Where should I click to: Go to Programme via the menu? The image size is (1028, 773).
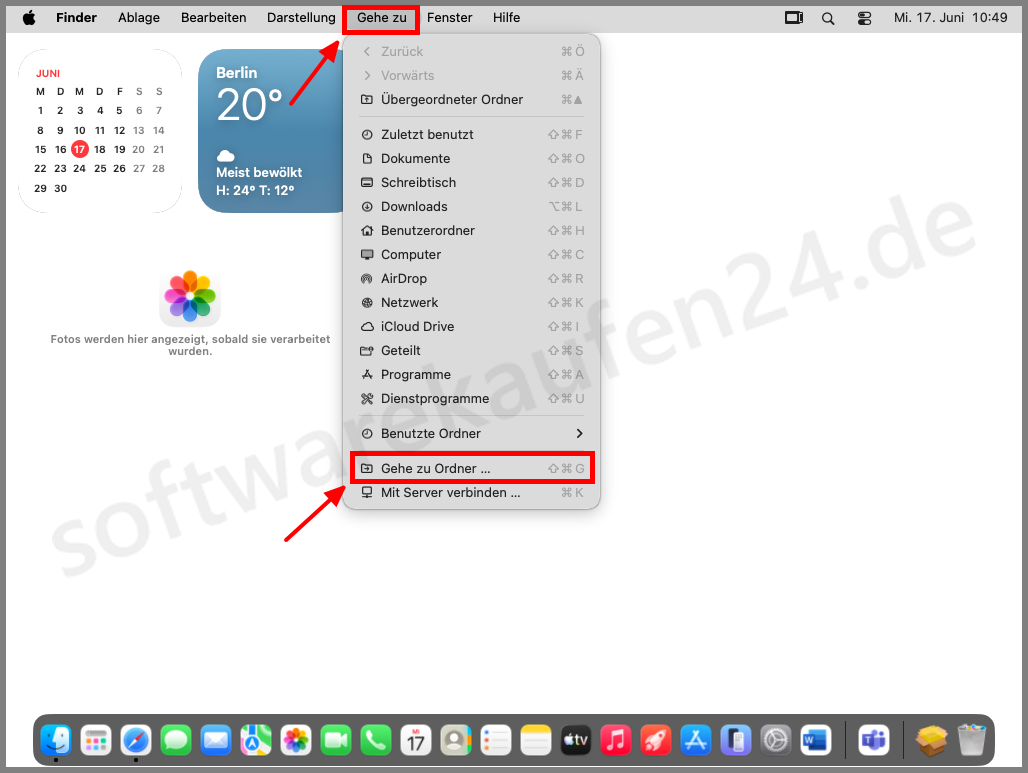point(471,375)
